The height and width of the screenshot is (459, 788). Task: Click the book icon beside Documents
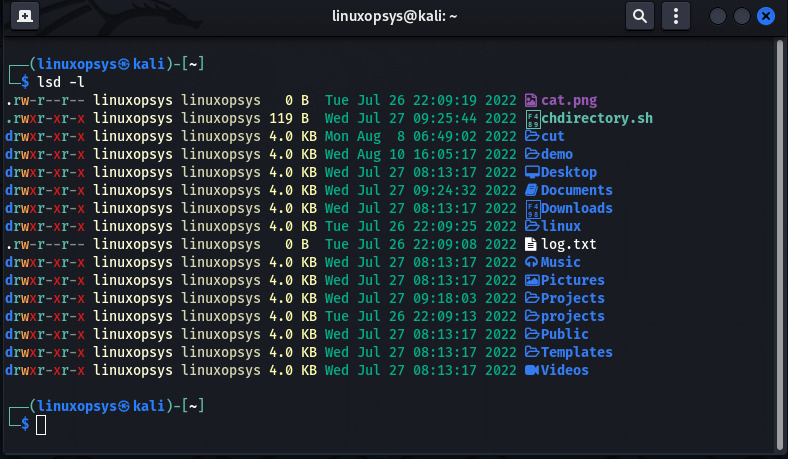(532, 190)
